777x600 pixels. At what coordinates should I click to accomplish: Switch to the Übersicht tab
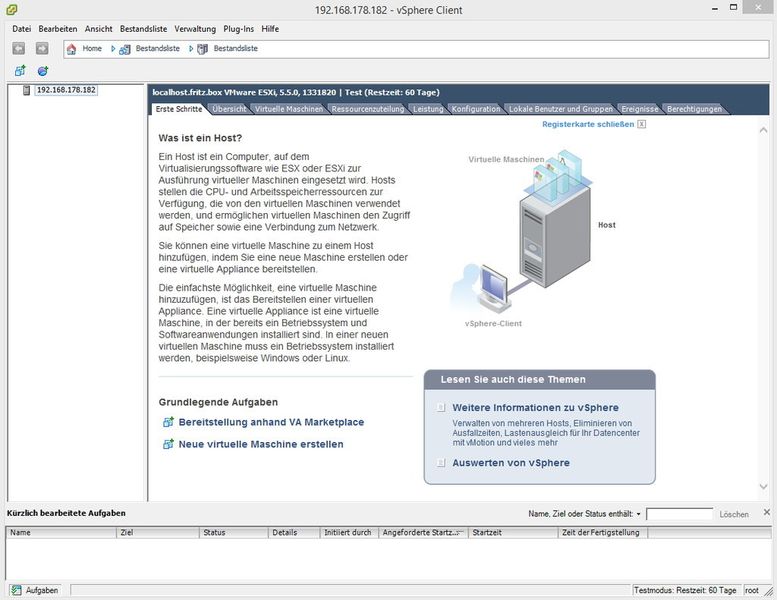[x=229, y=109]
